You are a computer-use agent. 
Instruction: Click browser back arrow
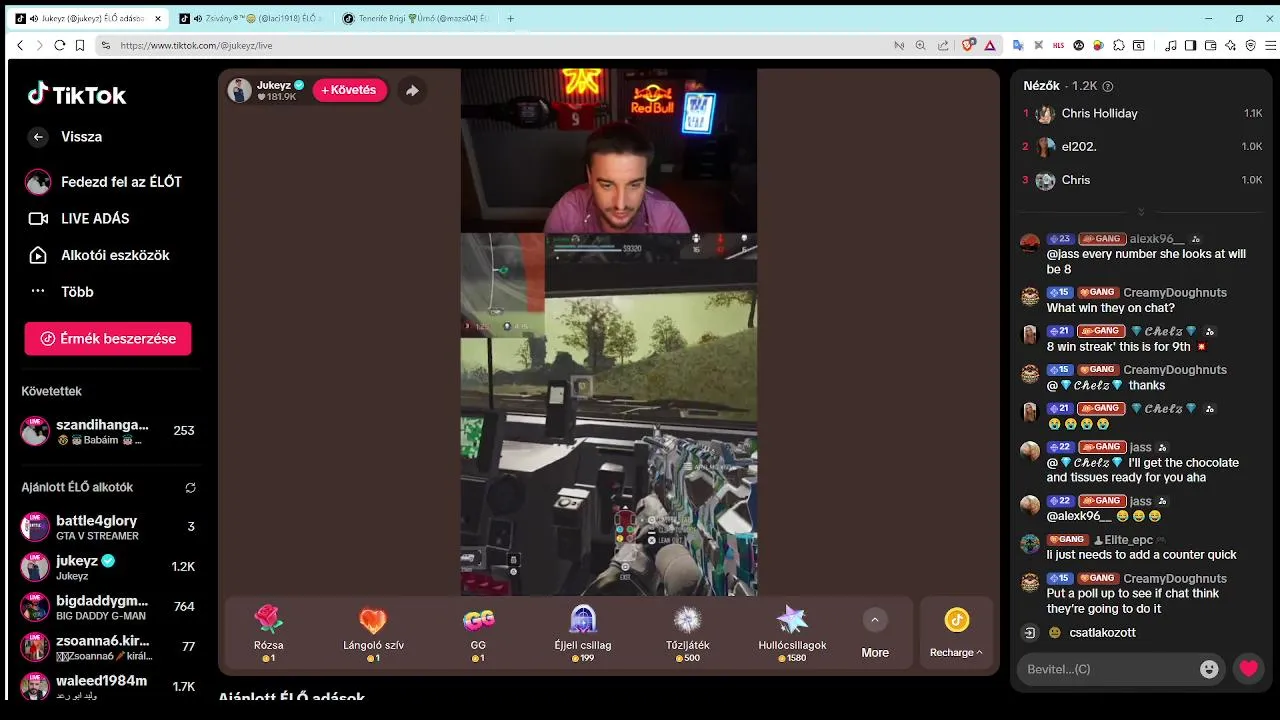pos(20,45)
